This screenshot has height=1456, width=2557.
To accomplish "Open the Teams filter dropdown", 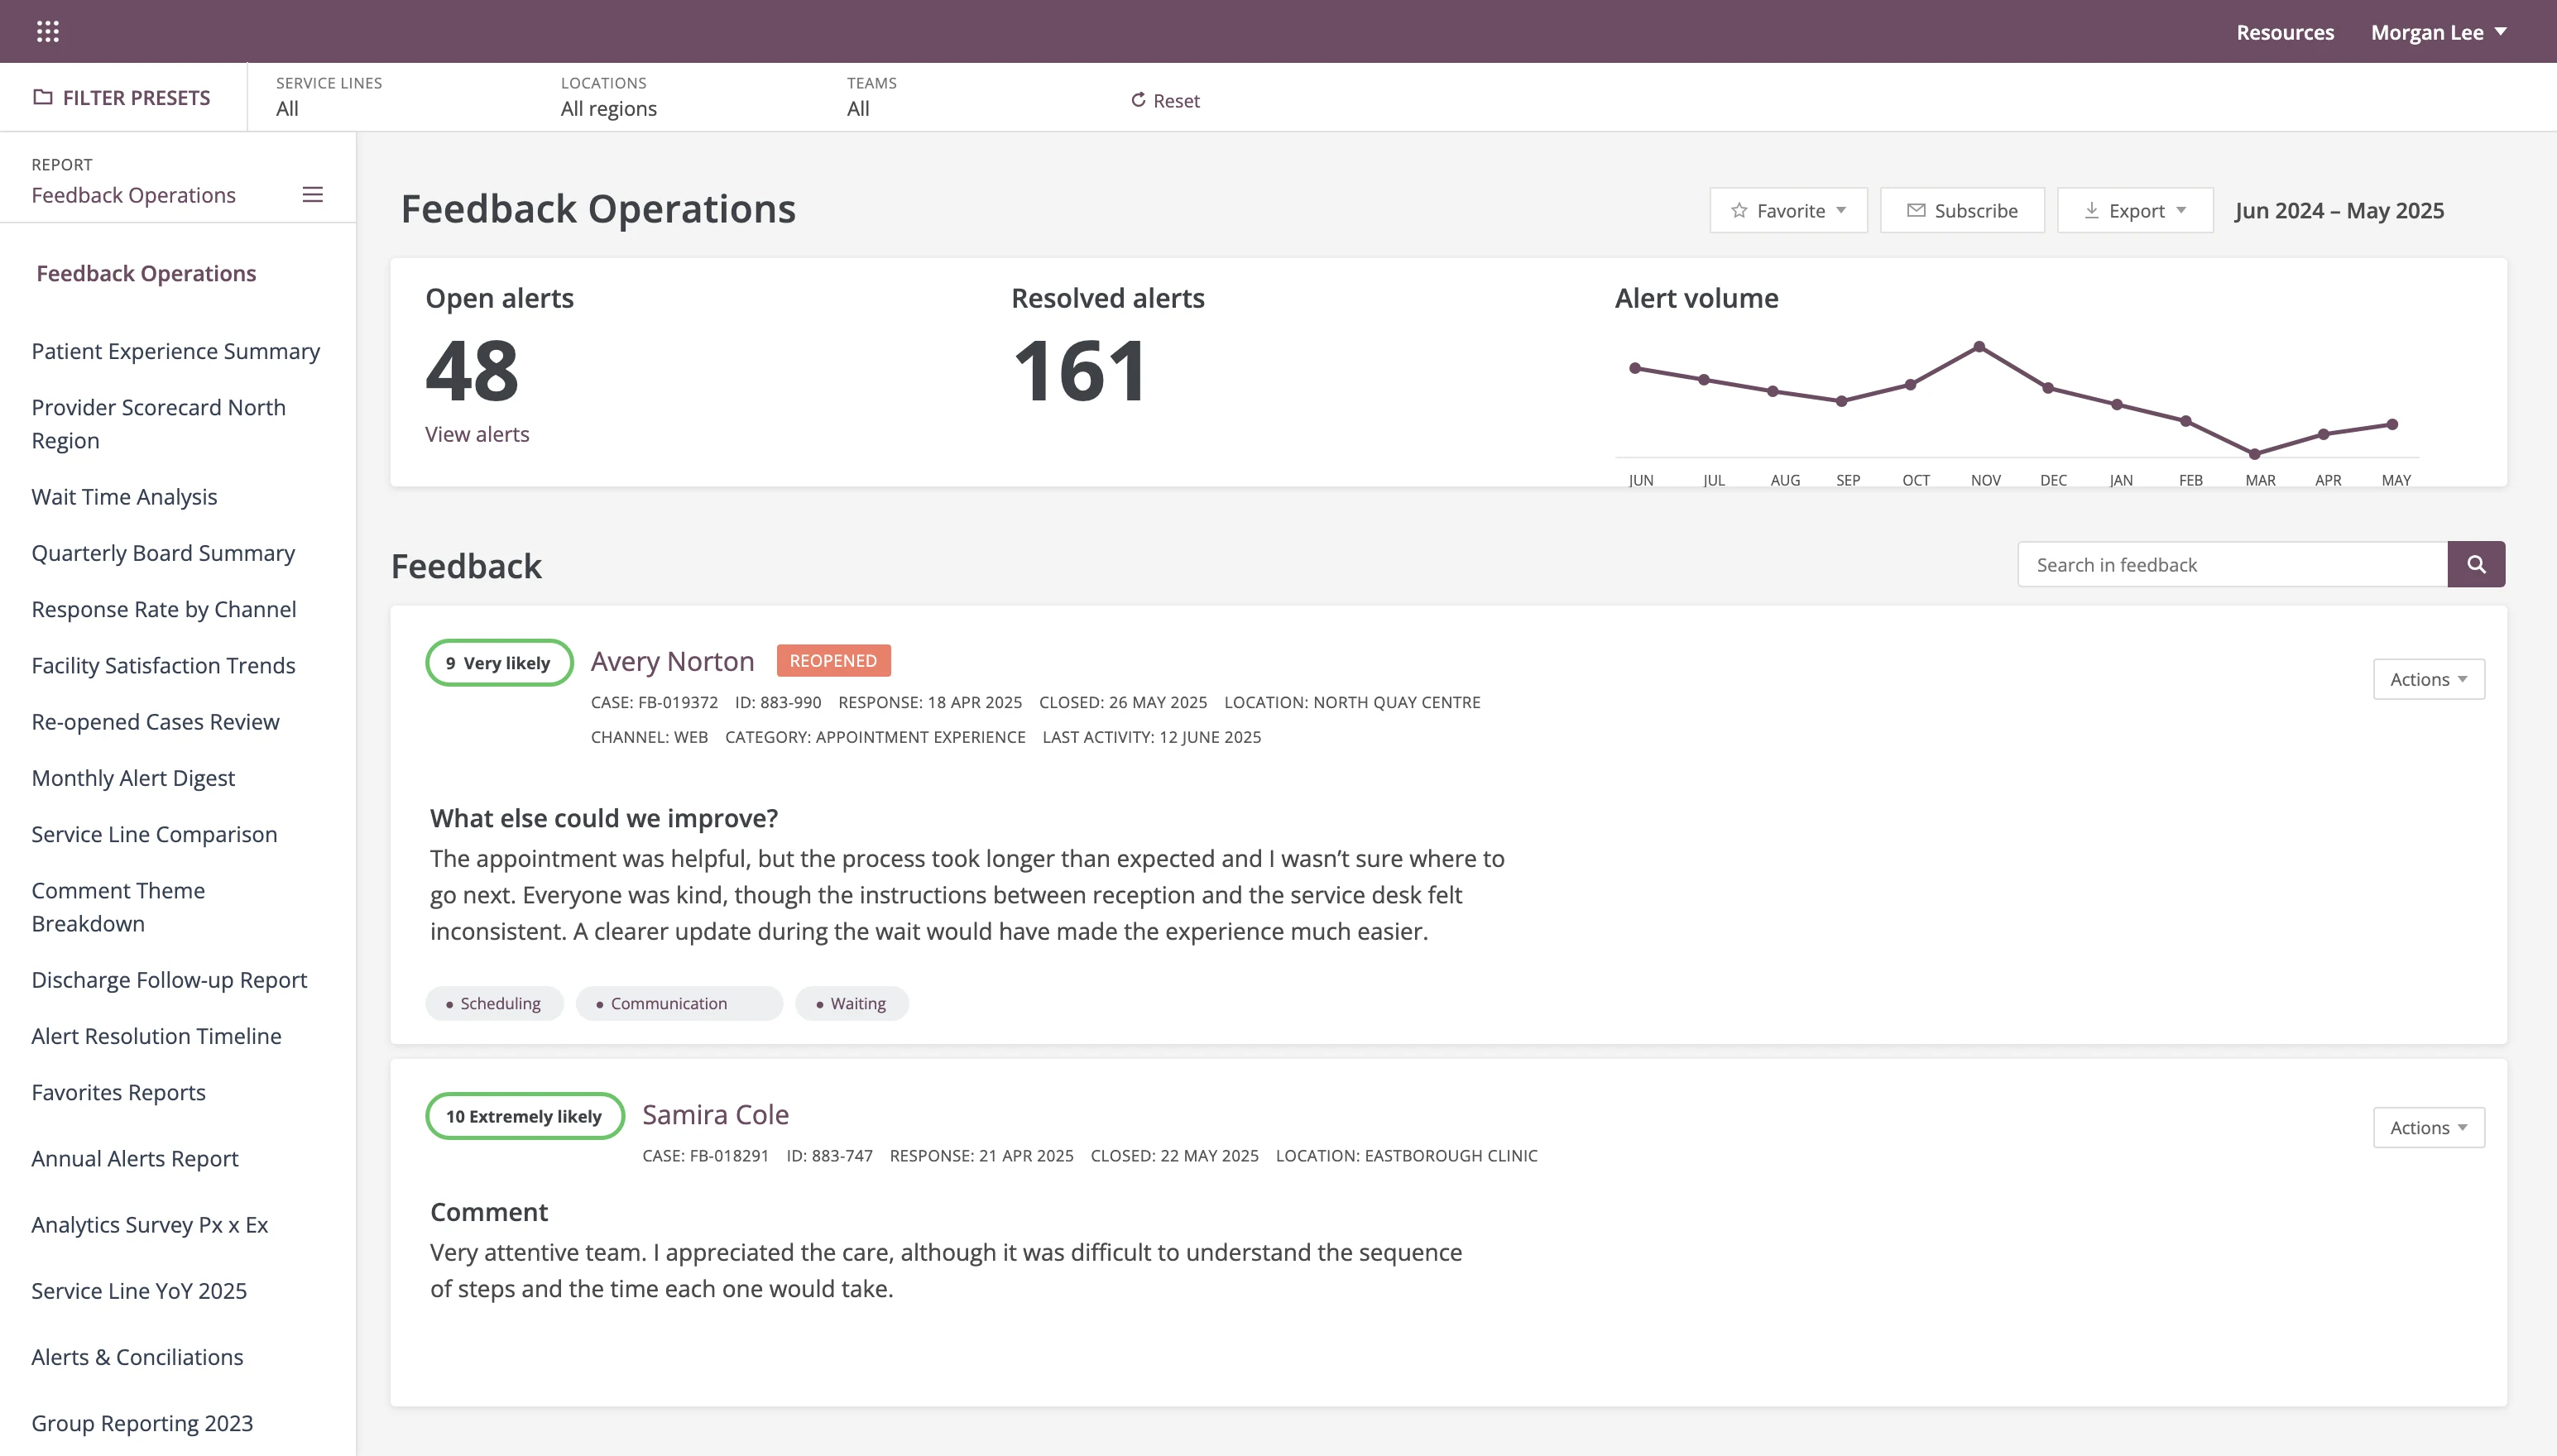I will (x=871, y=97).
